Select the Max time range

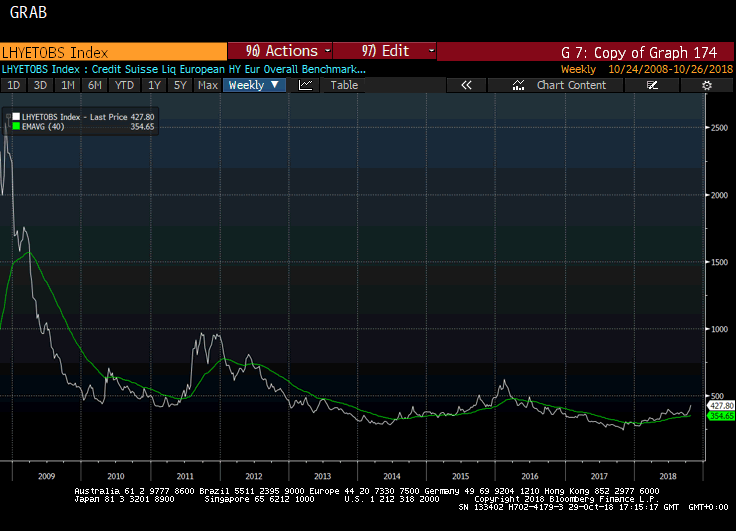208,85
